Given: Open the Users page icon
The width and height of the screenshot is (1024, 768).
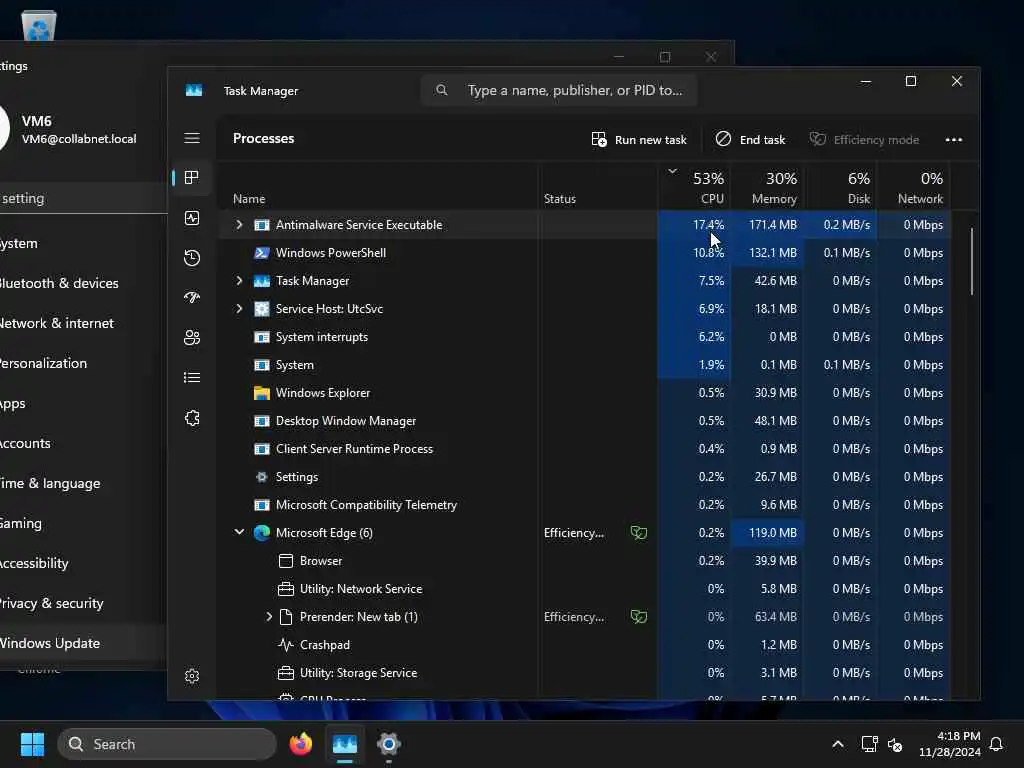Looking at the screenshot, I should coord(191,338).
